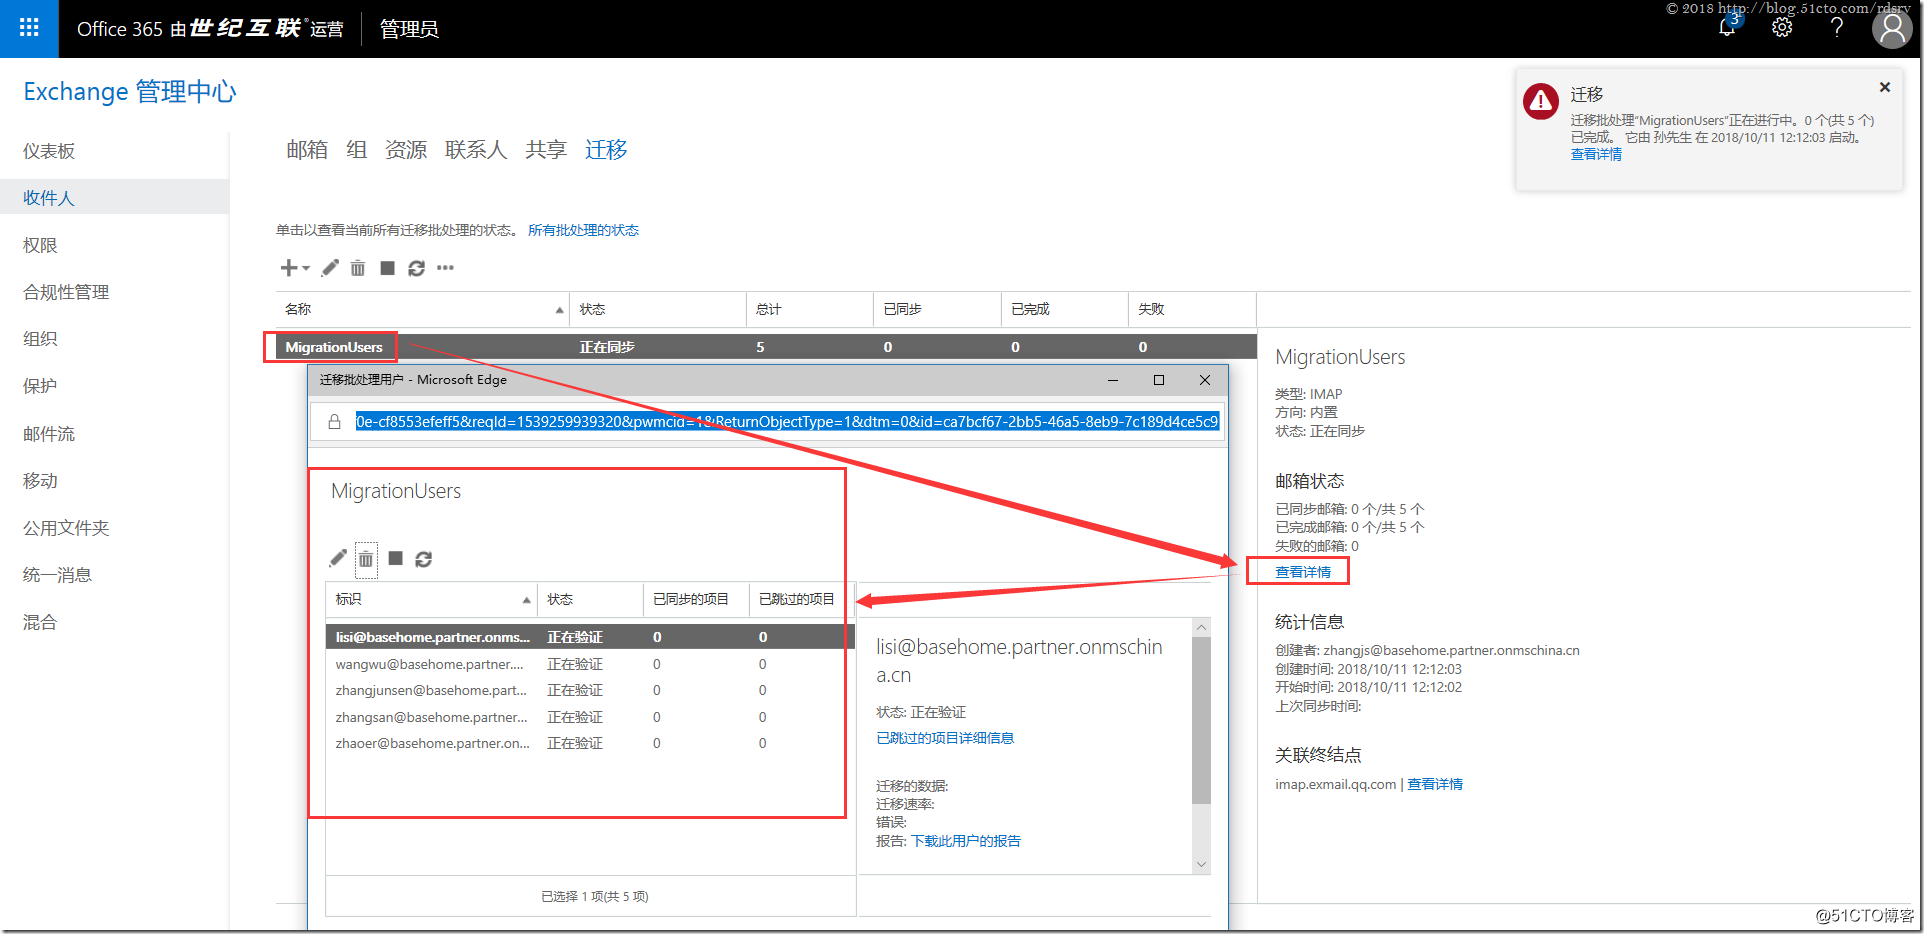Open 组织 in the left navigation
Image resolution: width=1924 pixels, height=934 pixels.
pyautogui.click(x=40, y=339)
